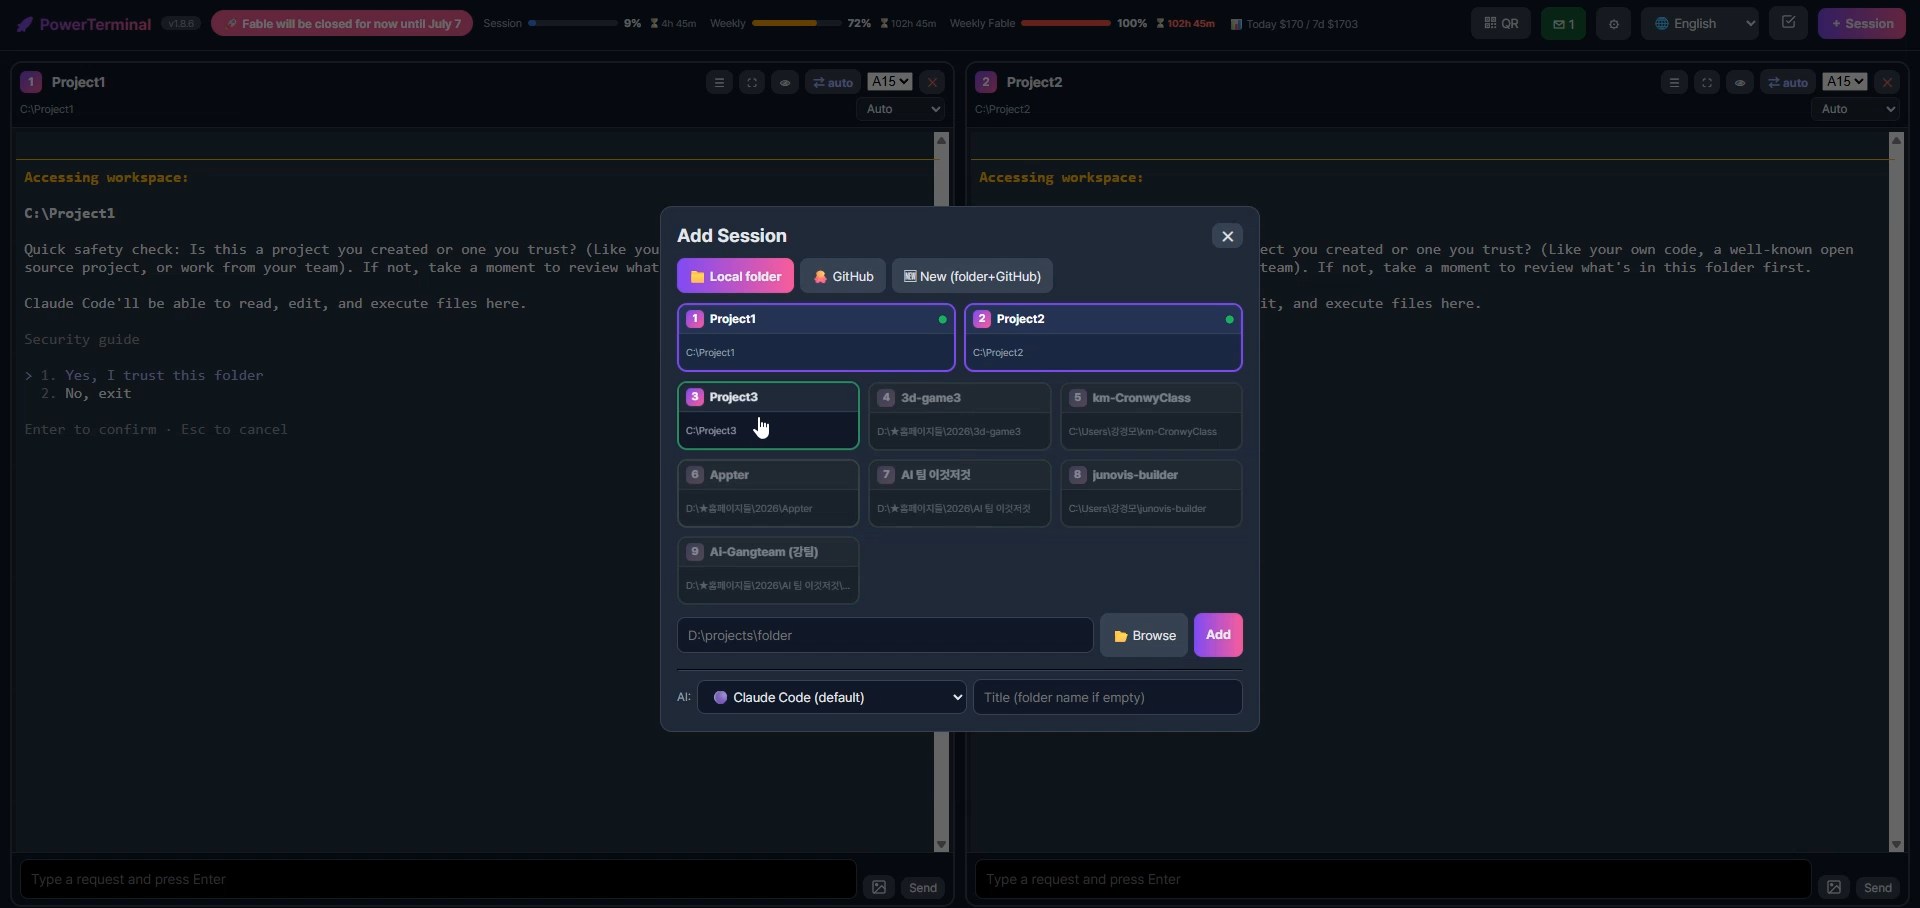The width and height of the screenshot is (1920, 908).
Task: Click the D:\projects\folder path input
Action: [885, 635]
